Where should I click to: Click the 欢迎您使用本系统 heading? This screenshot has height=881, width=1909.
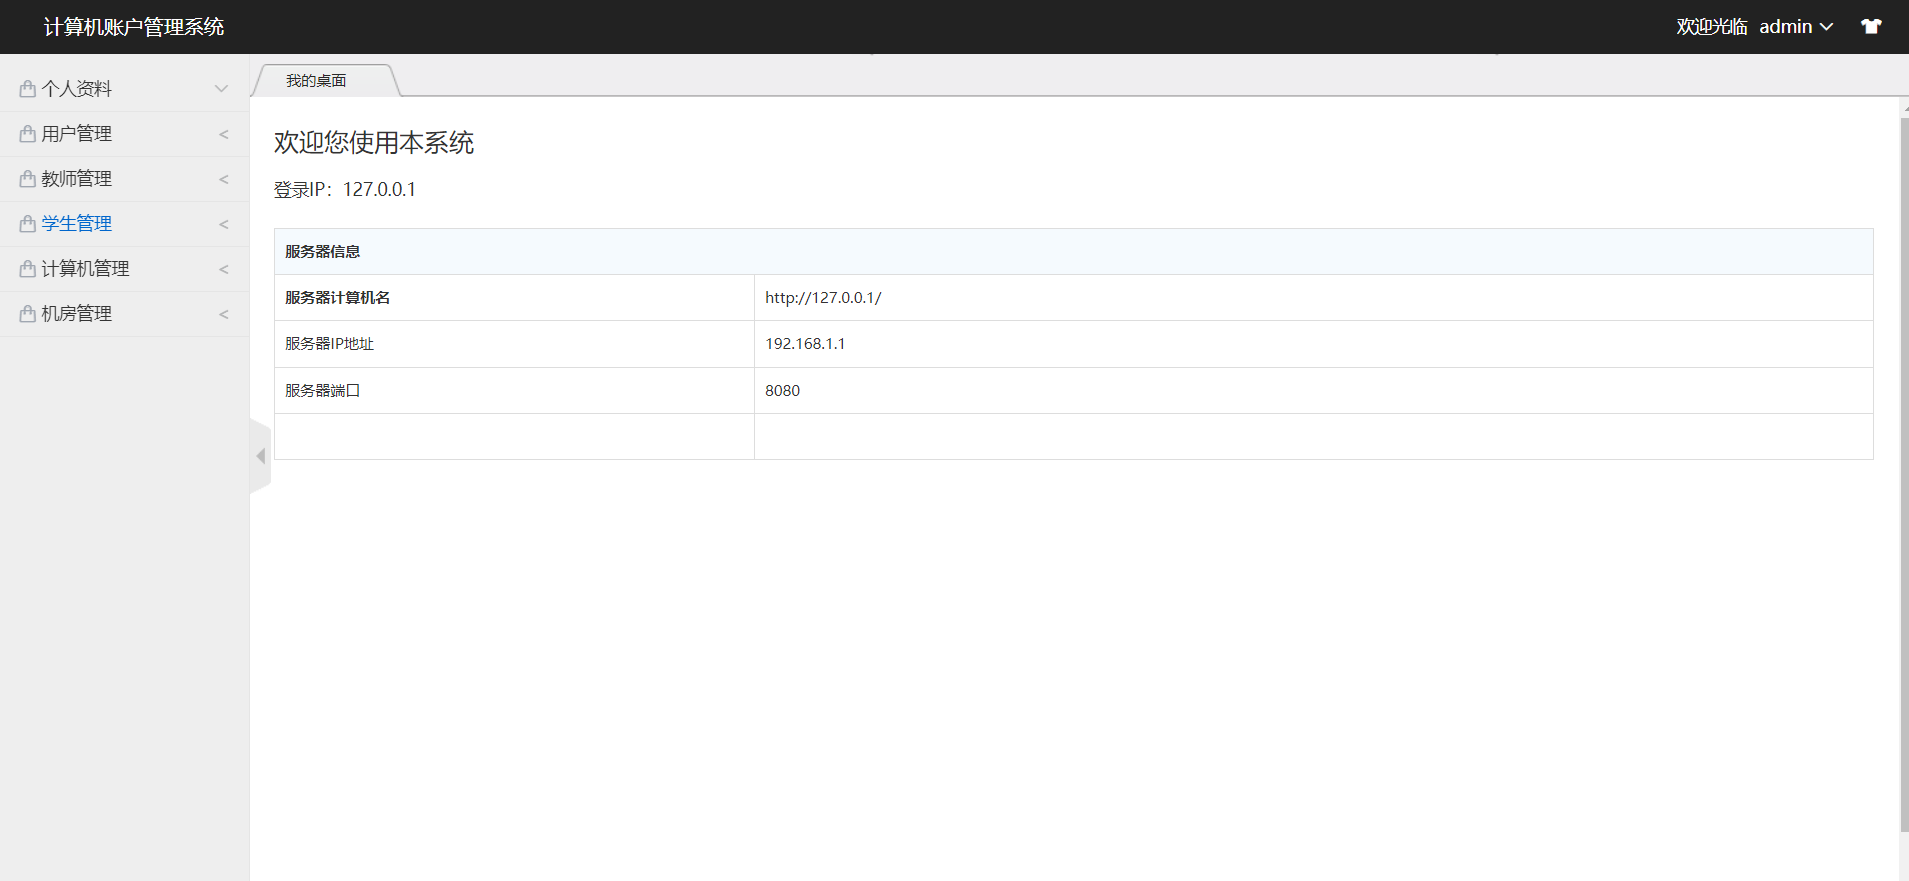374,143
